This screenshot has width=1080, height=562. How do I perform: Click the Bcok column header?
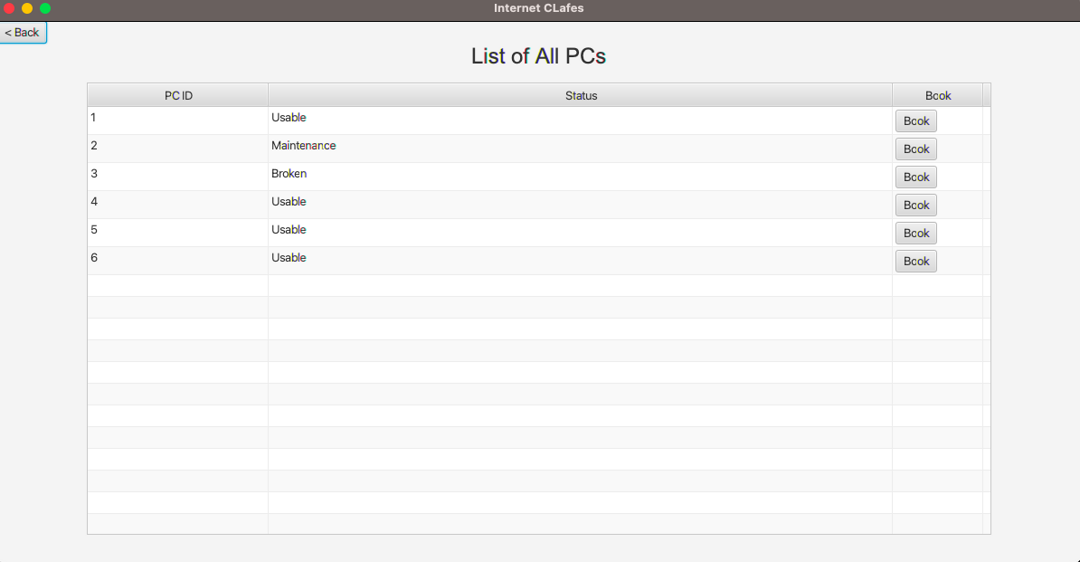click(937, 96)
